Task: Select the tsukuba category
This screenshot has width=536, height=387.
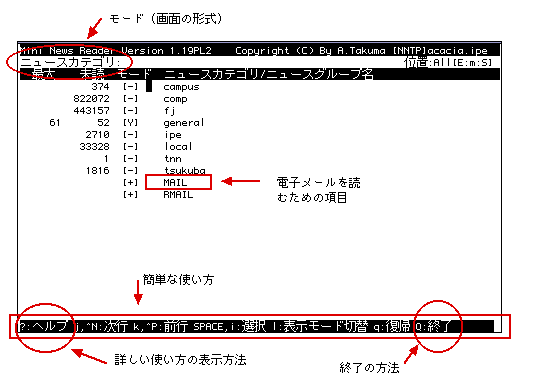Action: coord(185,170)
